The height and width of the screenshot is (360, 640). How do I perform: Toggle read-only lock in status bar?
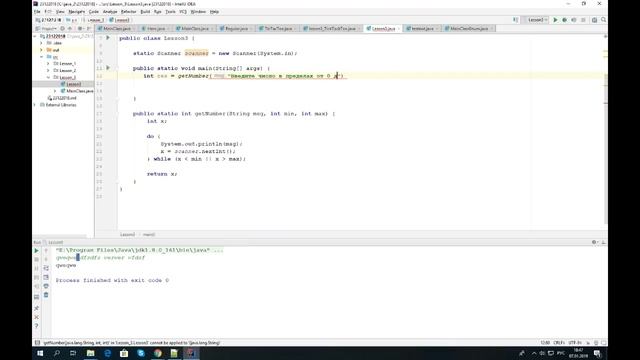click(588, 343)
